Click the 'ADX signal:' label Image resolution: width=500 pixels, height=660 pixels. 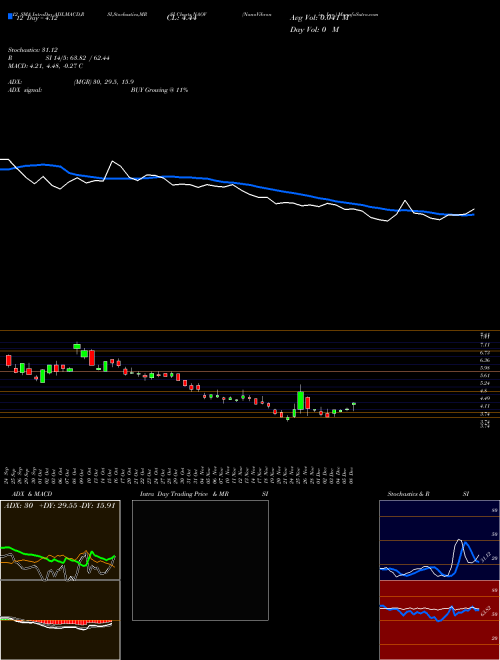[x=24, y=90]
